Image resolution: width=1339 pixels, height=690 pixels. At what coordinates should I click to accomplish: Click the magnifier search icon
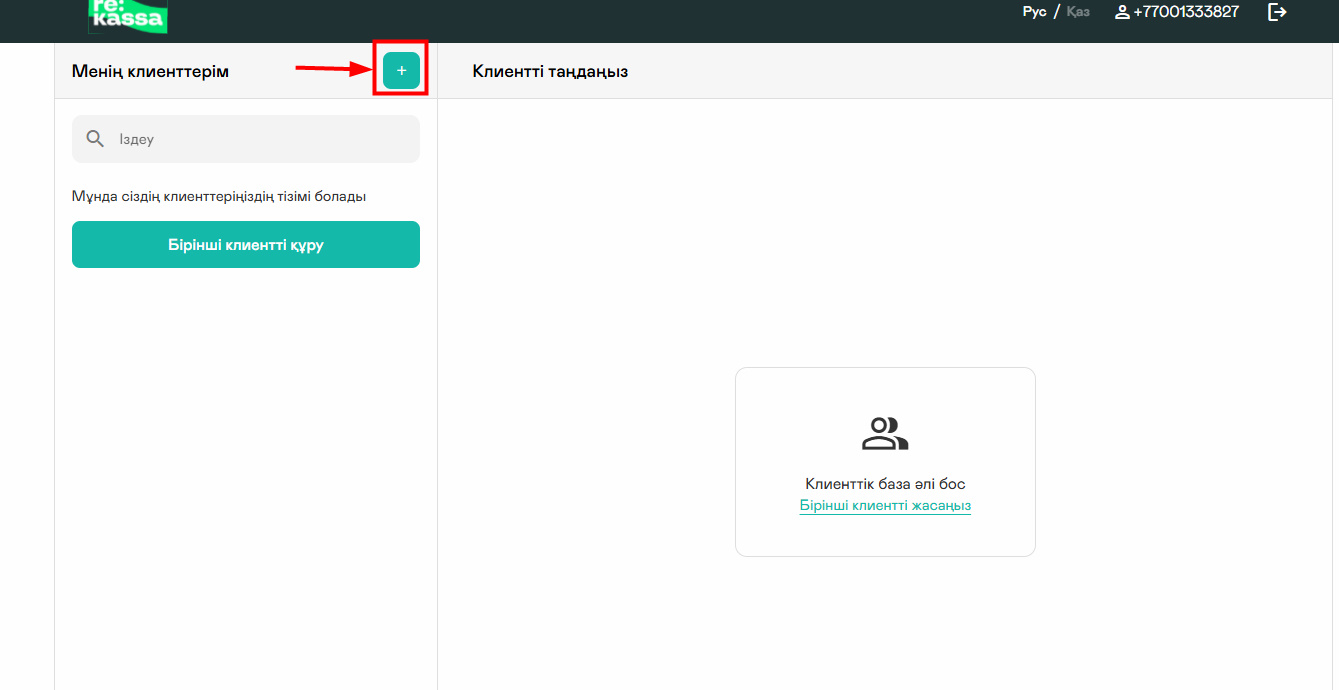point(95,139)
